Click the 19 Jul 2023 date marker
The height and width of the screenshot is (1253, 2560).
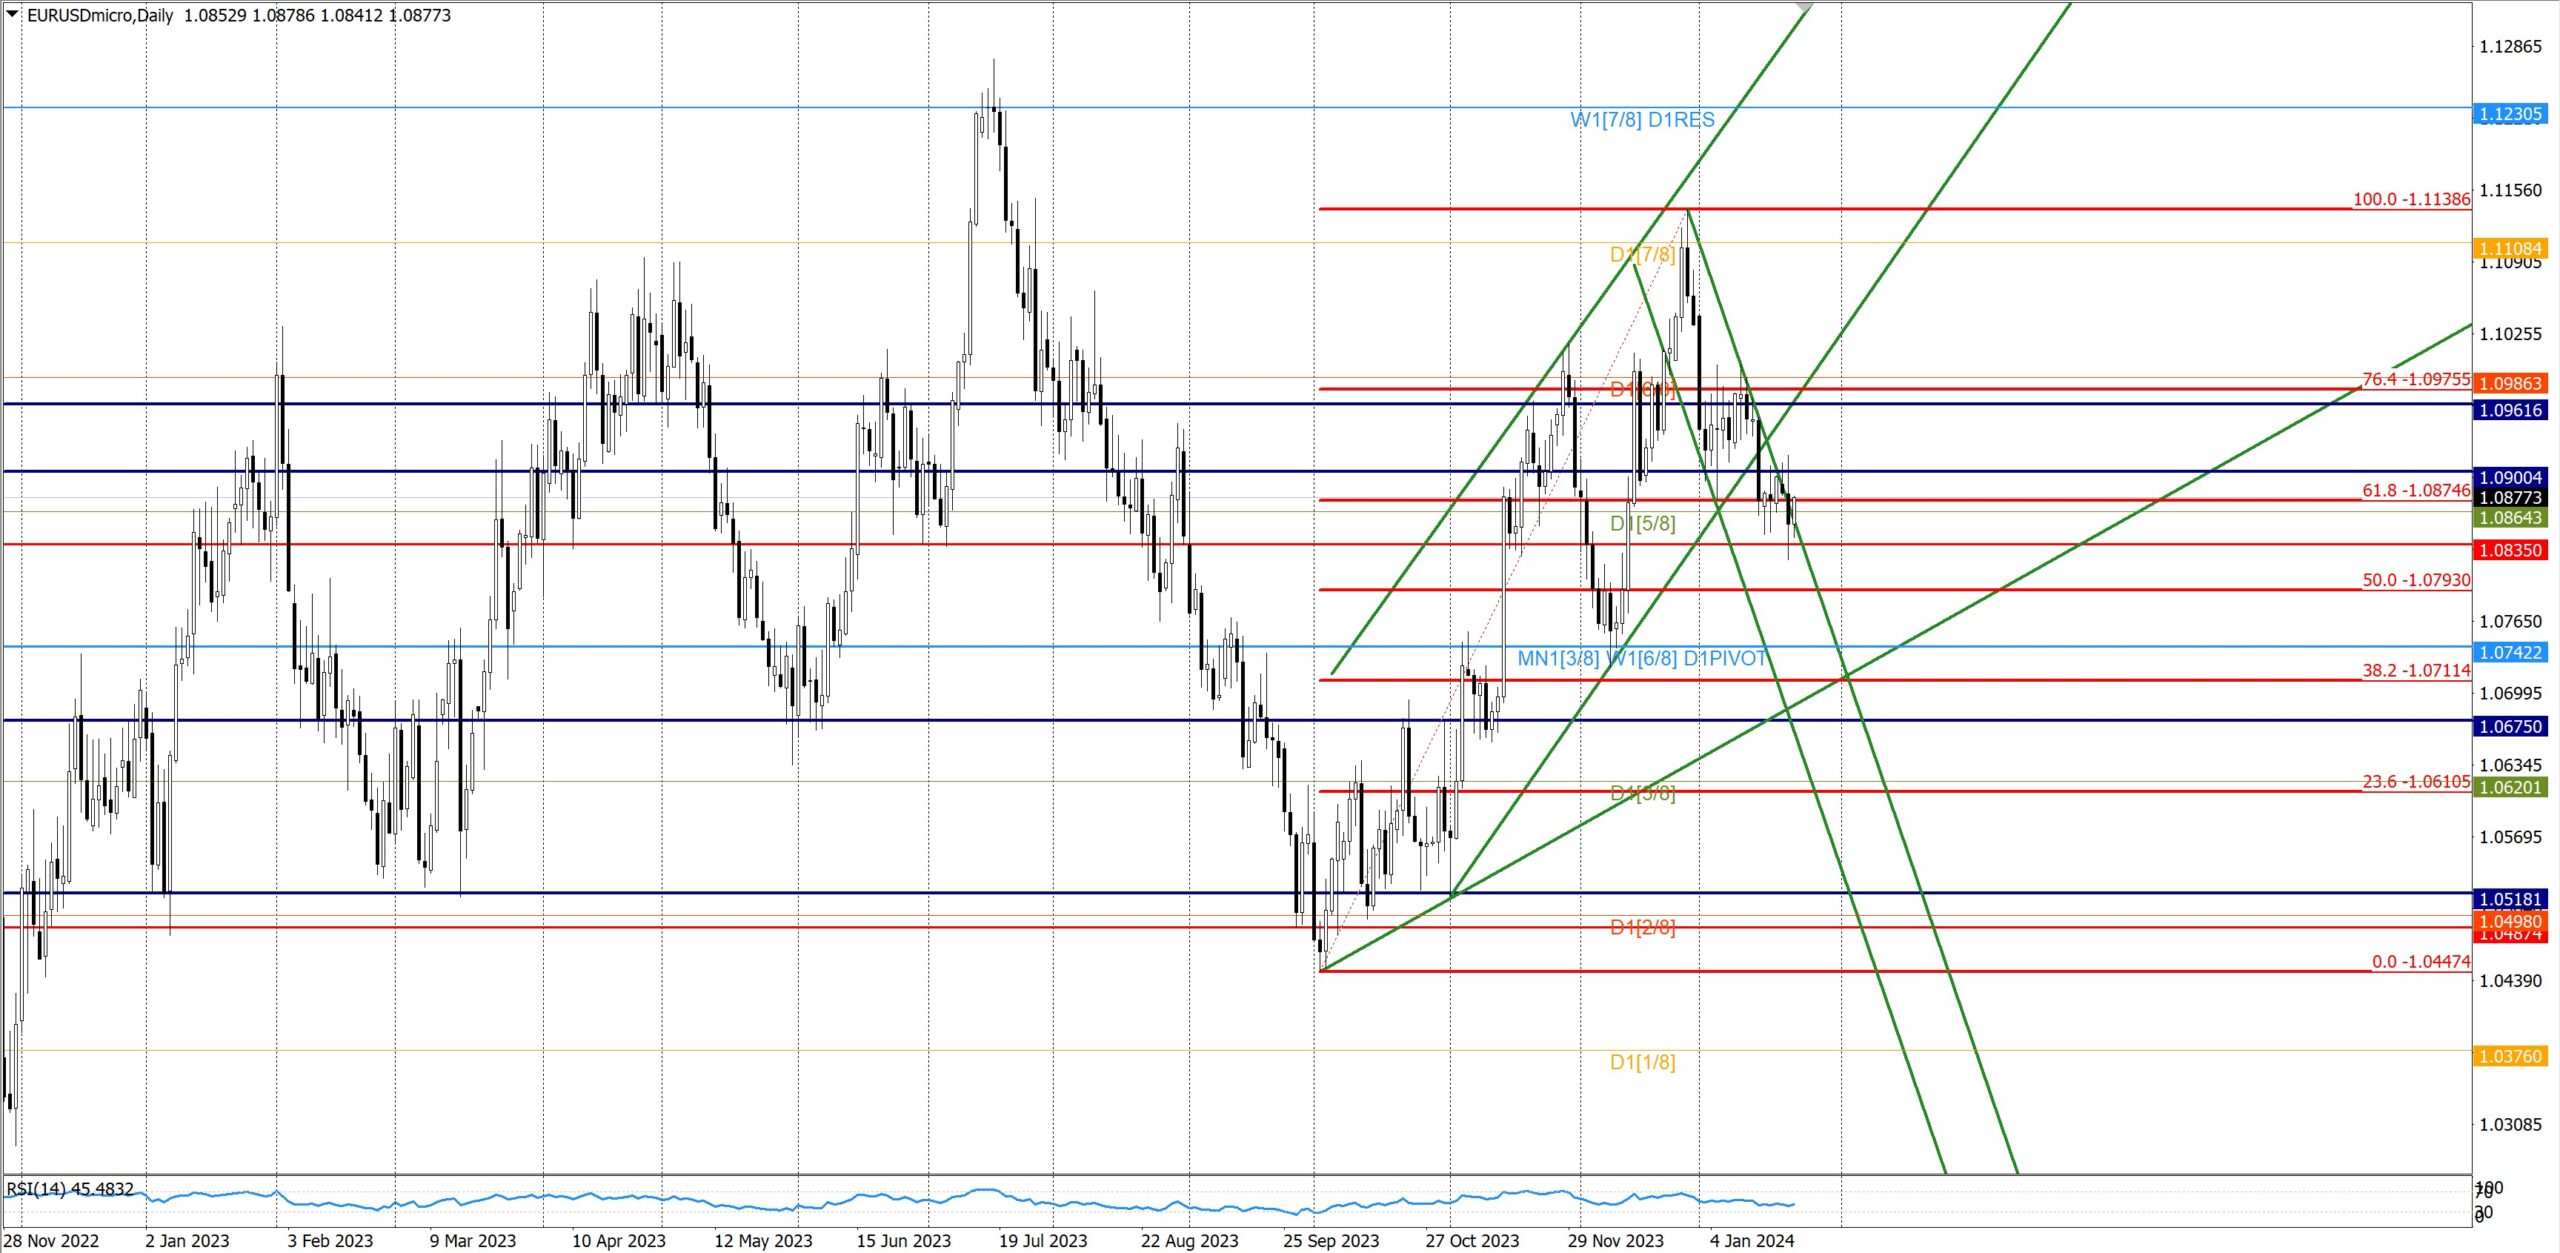click(x=1042, y=1241)
